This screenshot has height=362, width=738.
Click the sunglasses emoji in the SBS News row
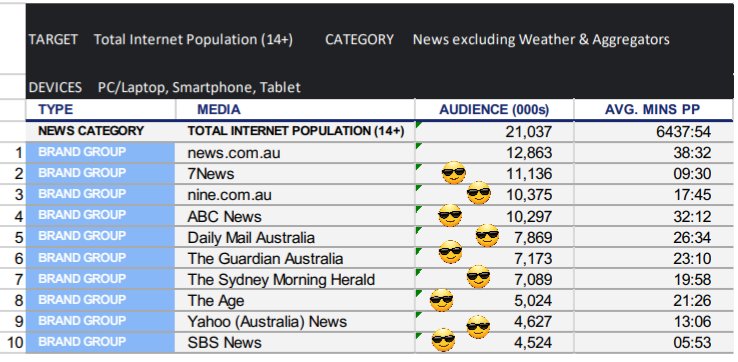coord(443,340)
